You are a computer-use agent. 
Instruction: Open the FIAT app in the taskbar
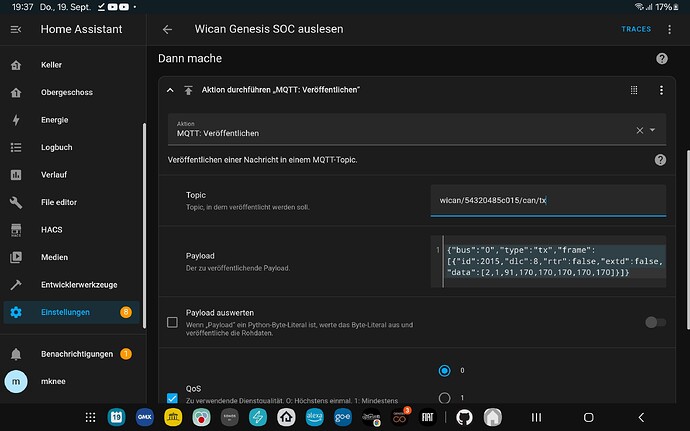click(427, 417)
